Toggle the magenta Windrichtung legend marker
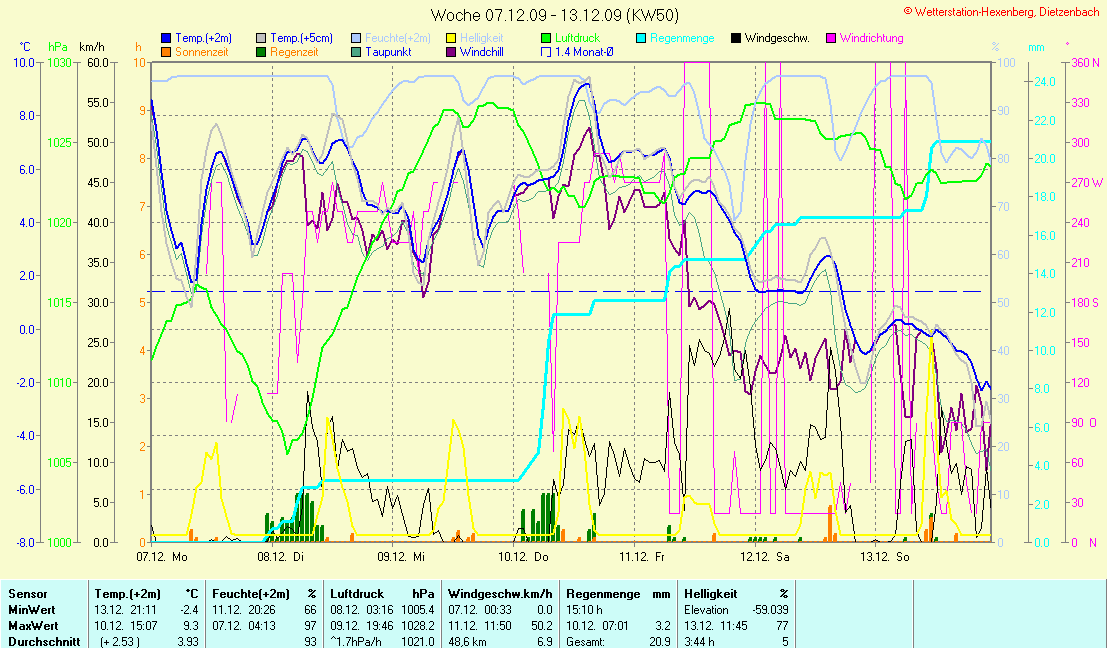This screenshot has width=1107, height=648. pos(832,38)
